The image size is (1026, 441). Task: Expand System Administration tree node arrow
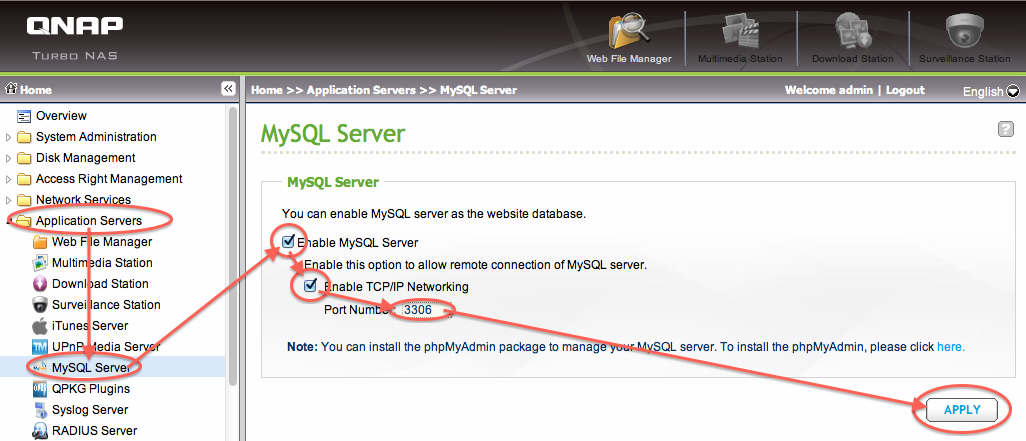click(8, 137)
